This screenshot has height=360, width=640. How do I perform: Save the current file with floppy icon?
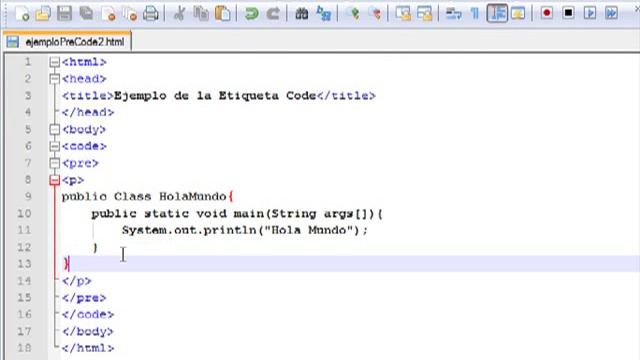(x=64, y=13)
